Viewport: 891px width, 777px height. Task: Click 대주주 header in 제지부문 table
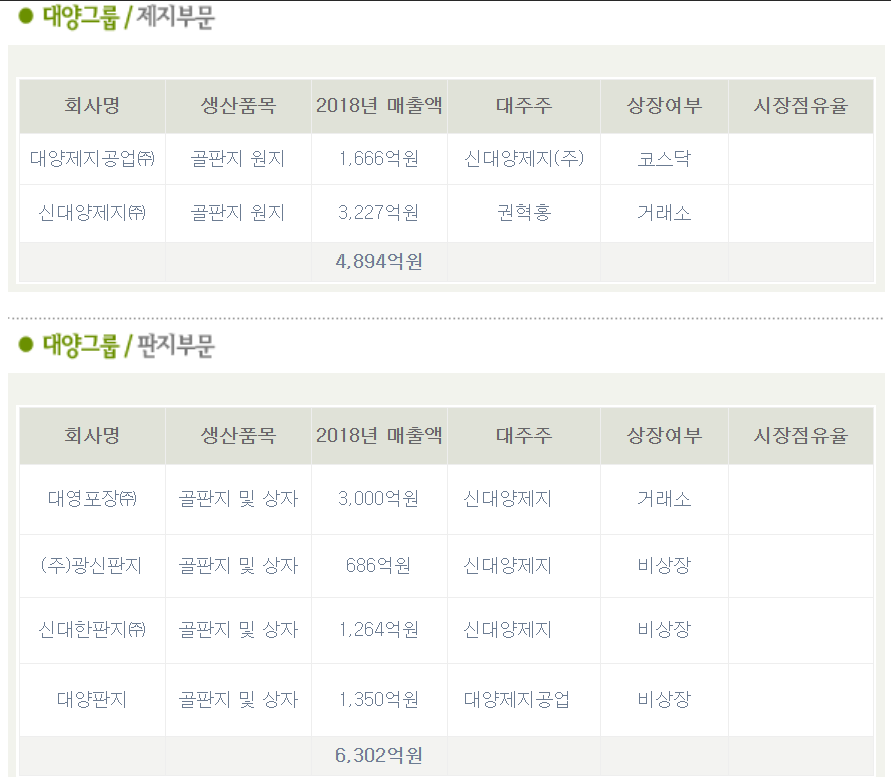coord(524,106)
